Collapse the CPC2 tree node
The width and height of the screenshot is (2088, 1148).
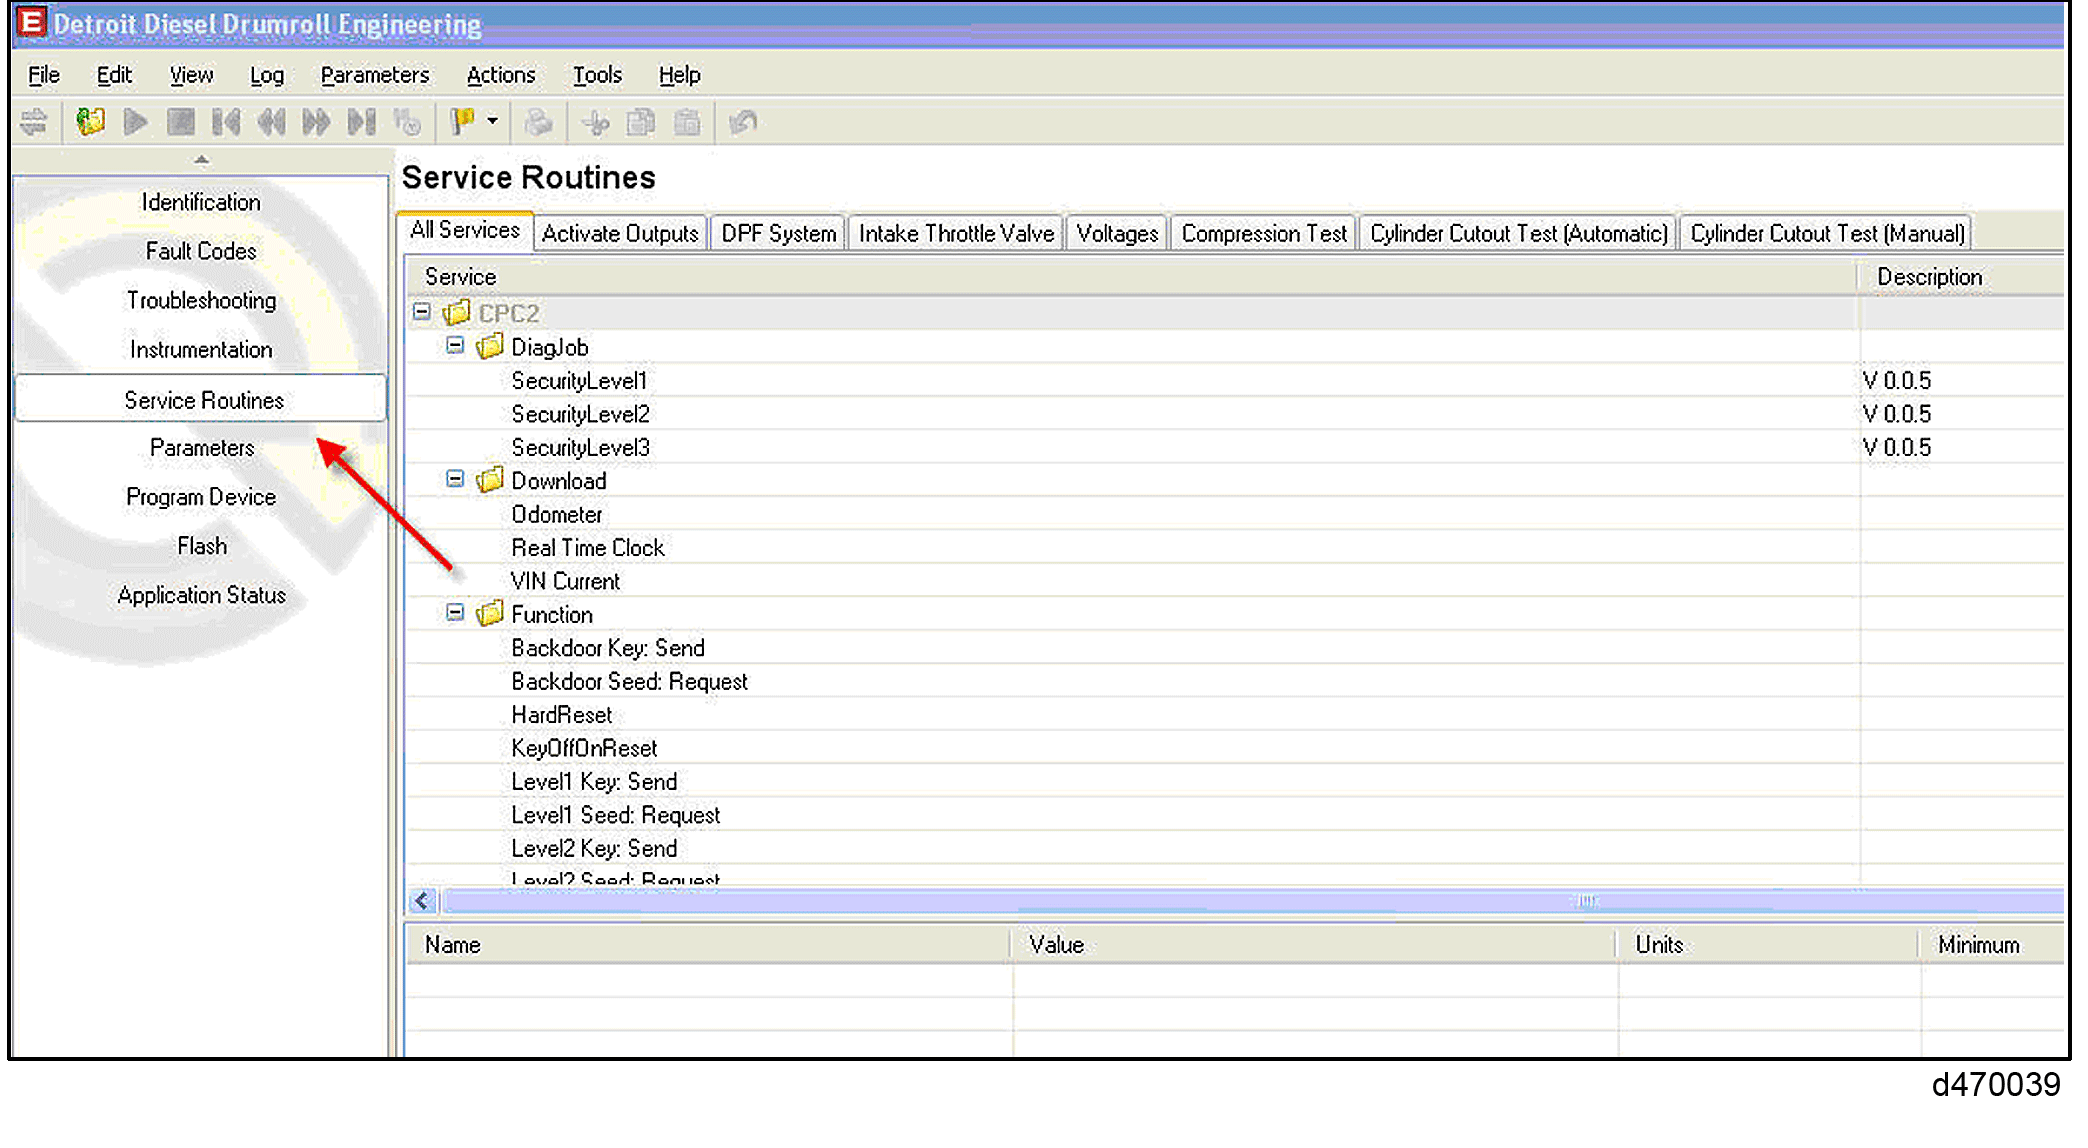[x=422, y=312]
